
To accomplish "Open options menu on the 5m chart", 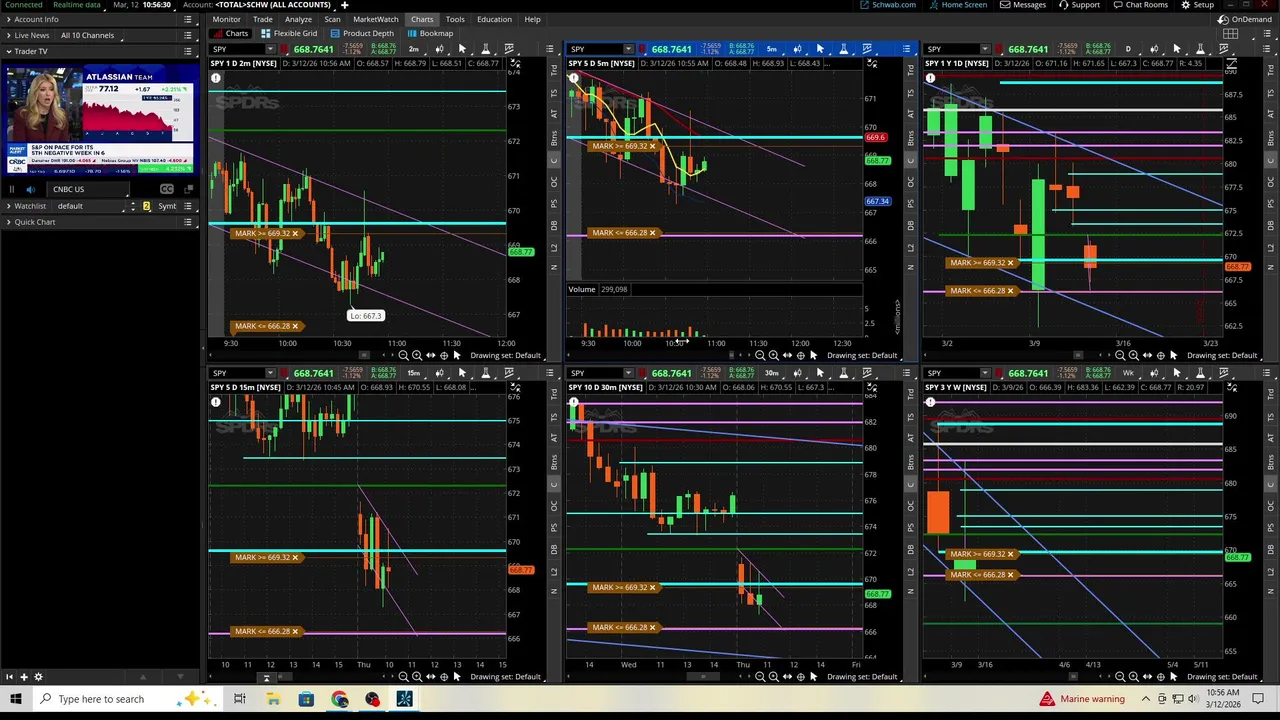I will pyautogui.click(x=906, y=49).
